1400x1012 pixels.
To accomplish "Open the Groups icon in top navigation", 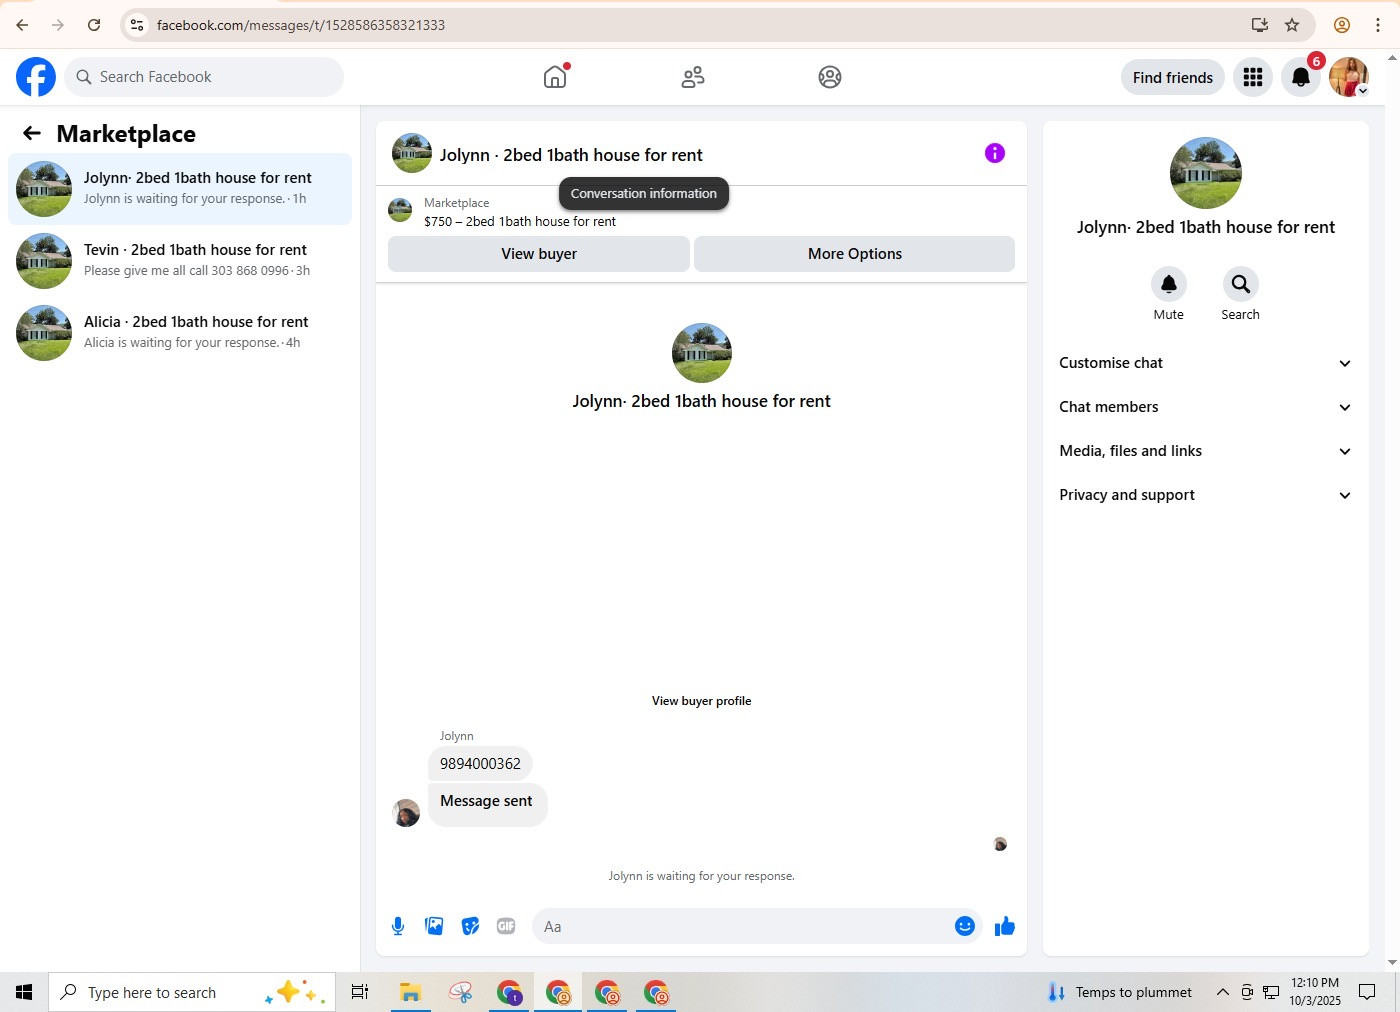I will pyautogui.click(x=830, y=77).
